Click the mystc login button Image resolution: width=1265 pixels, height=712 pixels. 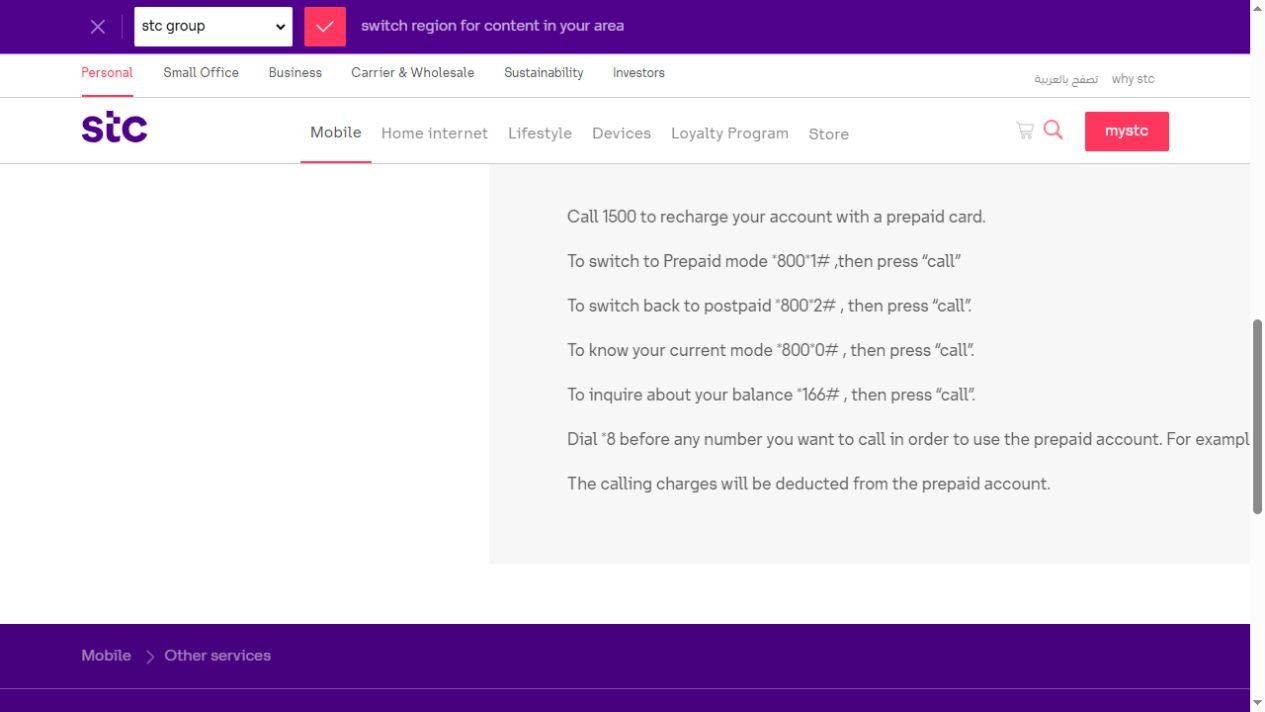pyautogui.click(x=1127, y=131)
